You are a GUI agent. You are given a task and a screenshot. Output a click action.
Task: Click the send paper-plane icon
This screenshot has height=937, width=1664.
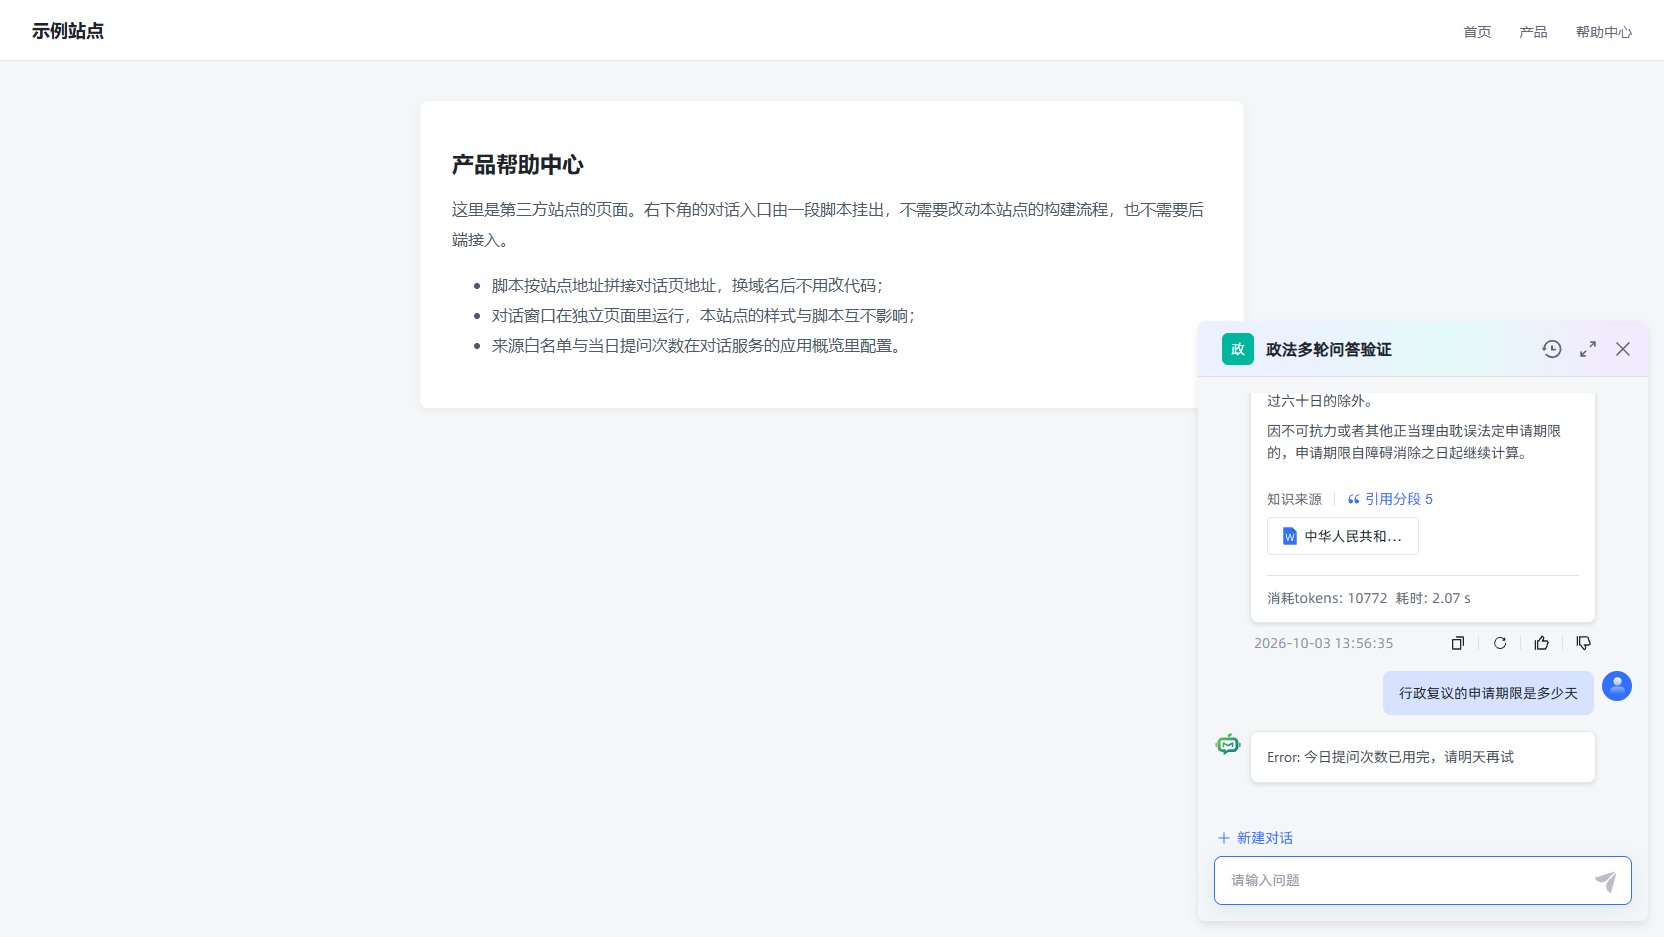coord(1605,881)
